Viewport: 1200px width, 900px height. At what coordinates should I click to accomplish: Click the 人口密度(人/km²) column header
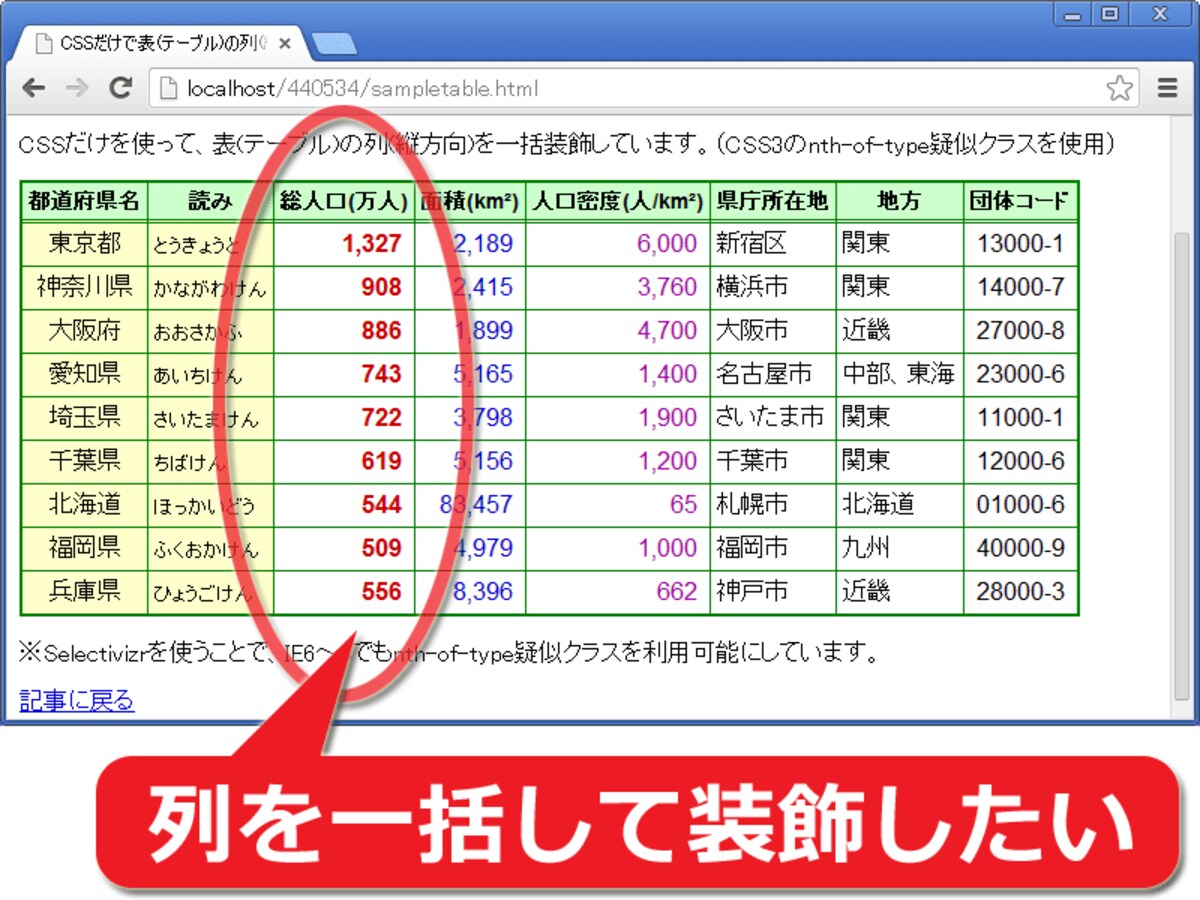tap(617, 201)
